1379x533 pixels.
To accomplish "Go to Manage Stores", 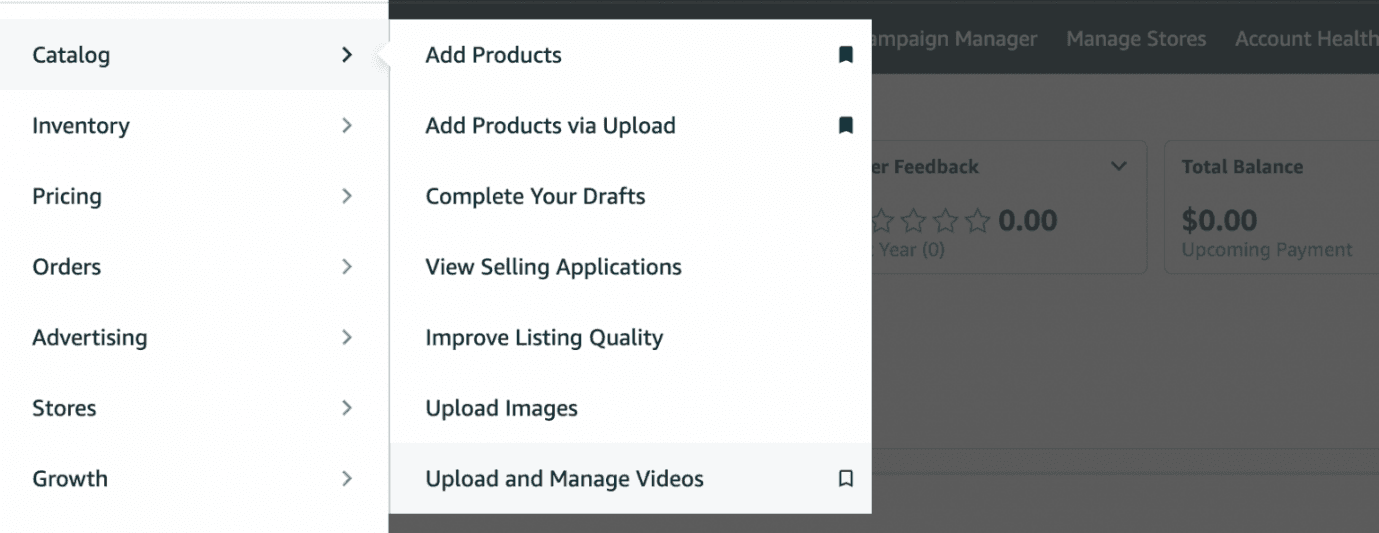I will [1136, 39].
